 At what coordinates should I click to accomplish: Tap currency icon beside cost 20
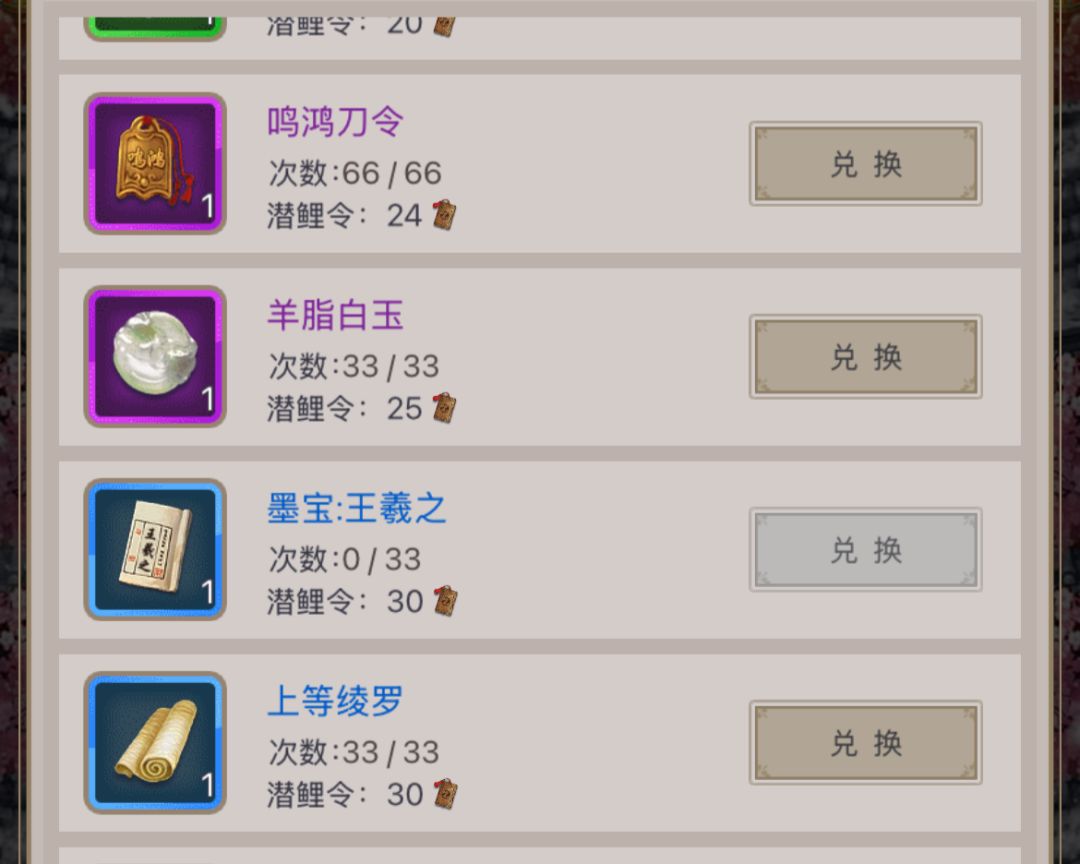coord(444,26)
